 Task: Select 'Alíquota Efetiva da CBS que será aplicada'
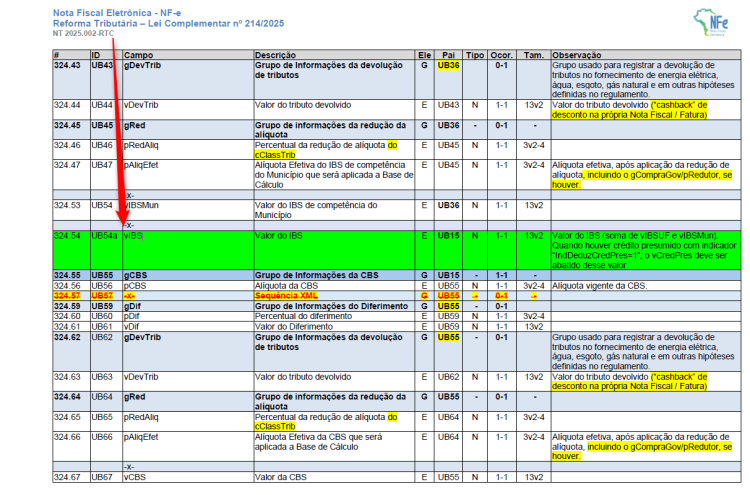[x=318, y=442]
